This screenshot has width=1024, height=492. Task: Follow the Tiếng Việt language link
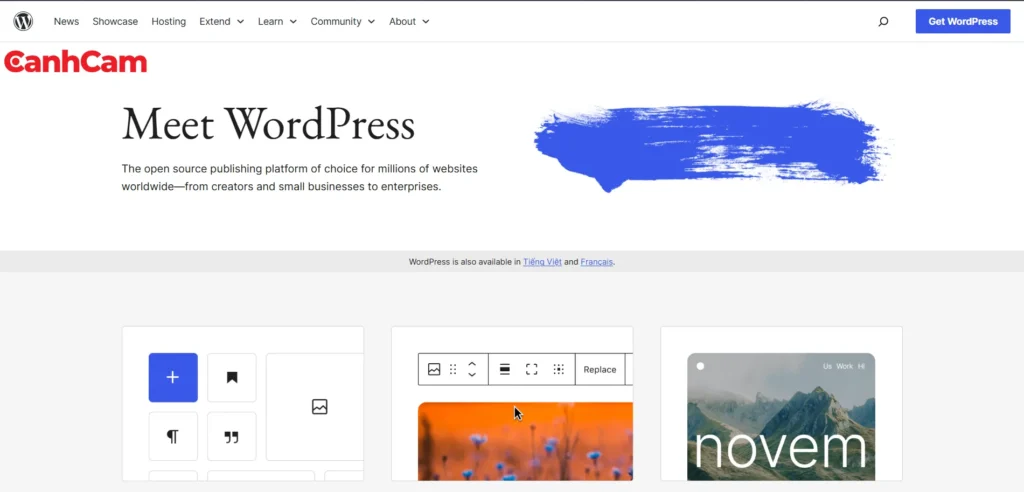(x=542, y=262)
